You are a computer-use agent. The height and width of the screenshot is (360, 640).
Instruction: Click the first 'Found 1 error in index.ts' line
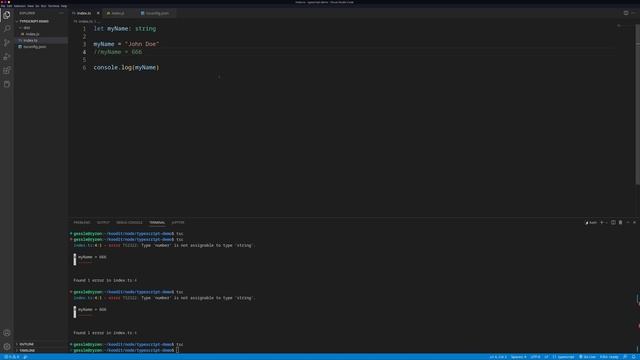[x=105, y=280]
